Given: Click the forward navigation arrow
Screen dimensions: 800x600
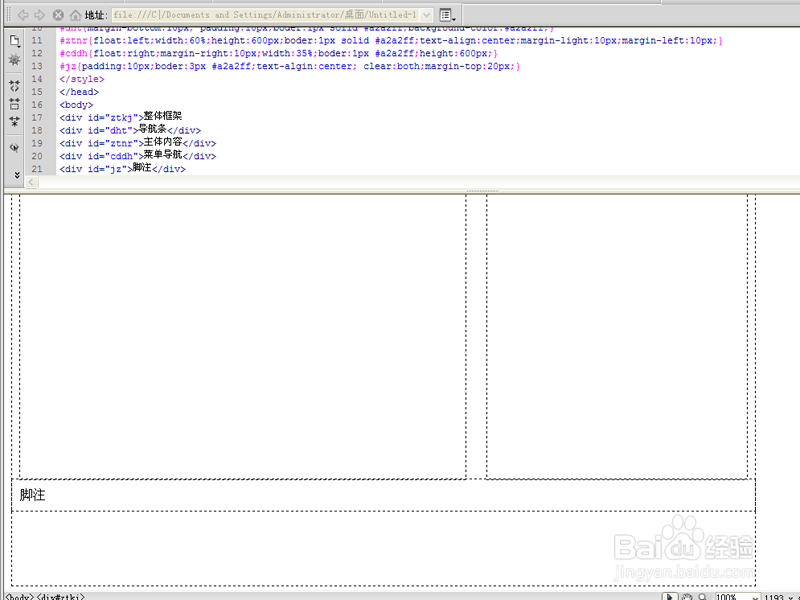Looking at the screenshot, I should [40, 15].
